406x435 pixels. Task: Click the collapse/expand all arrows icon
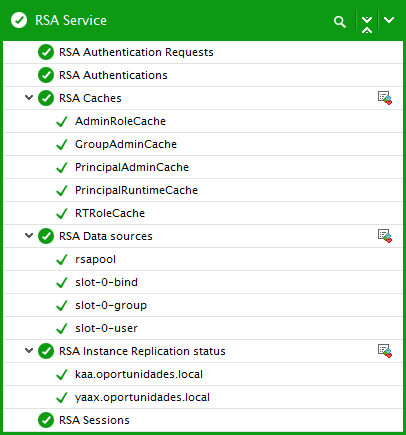click(x=367, y=24)
